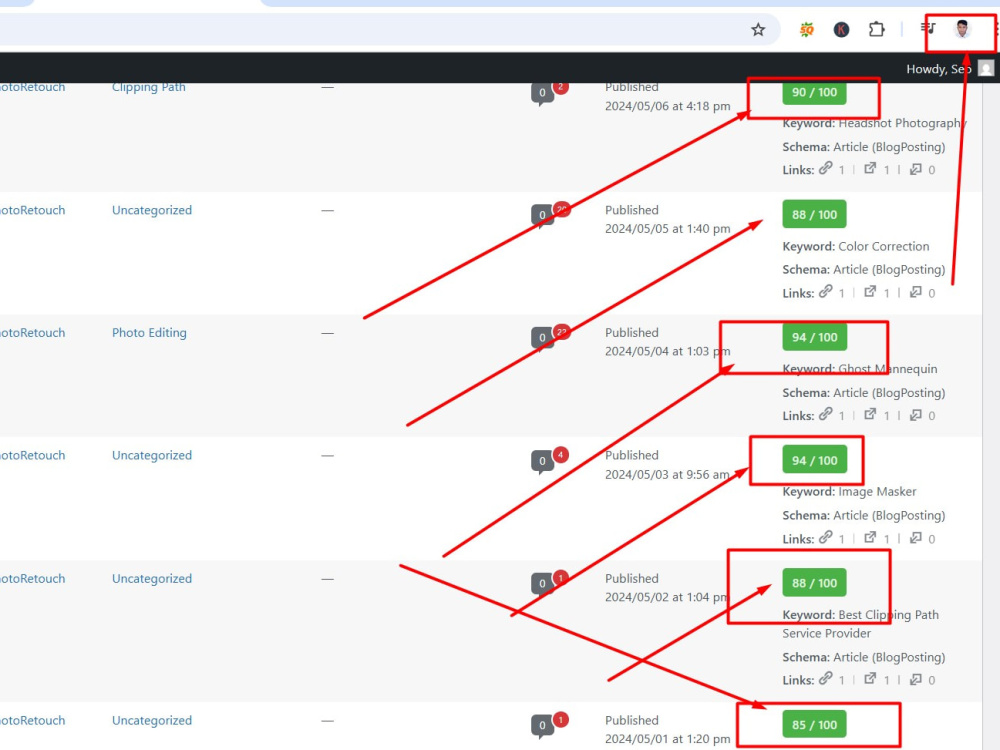This screenshot has width=1000, height=750.
Task: Click internal links icon for Best Clipping Path
Action: point(826,678)
